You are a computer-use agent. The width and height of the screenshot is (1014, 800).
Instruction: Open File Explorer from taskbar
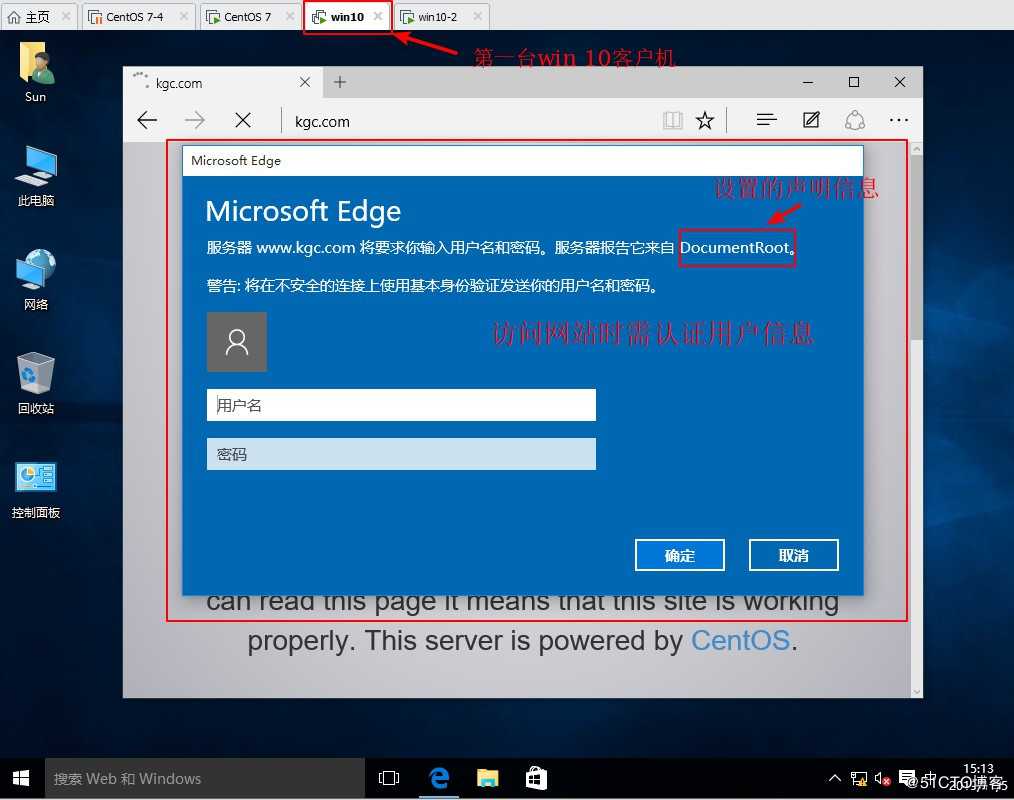(x=488, y=778)
